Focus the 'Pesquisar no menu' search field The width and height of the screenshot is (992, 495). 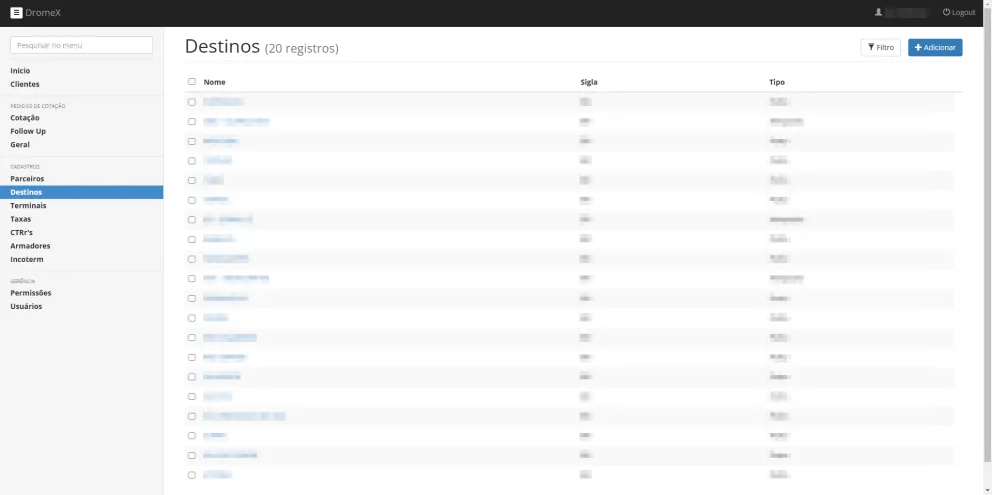click(x=81, y=45)
